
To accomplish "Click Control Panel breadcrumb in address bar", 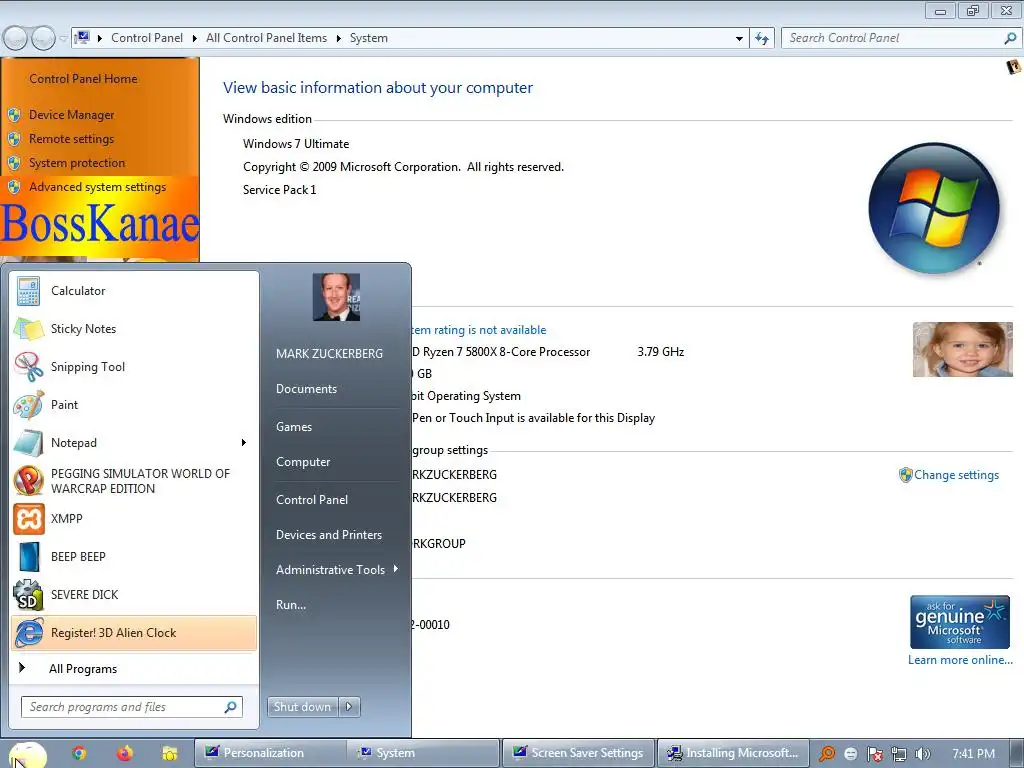I will pyautogui.click(x=147, y=38).
